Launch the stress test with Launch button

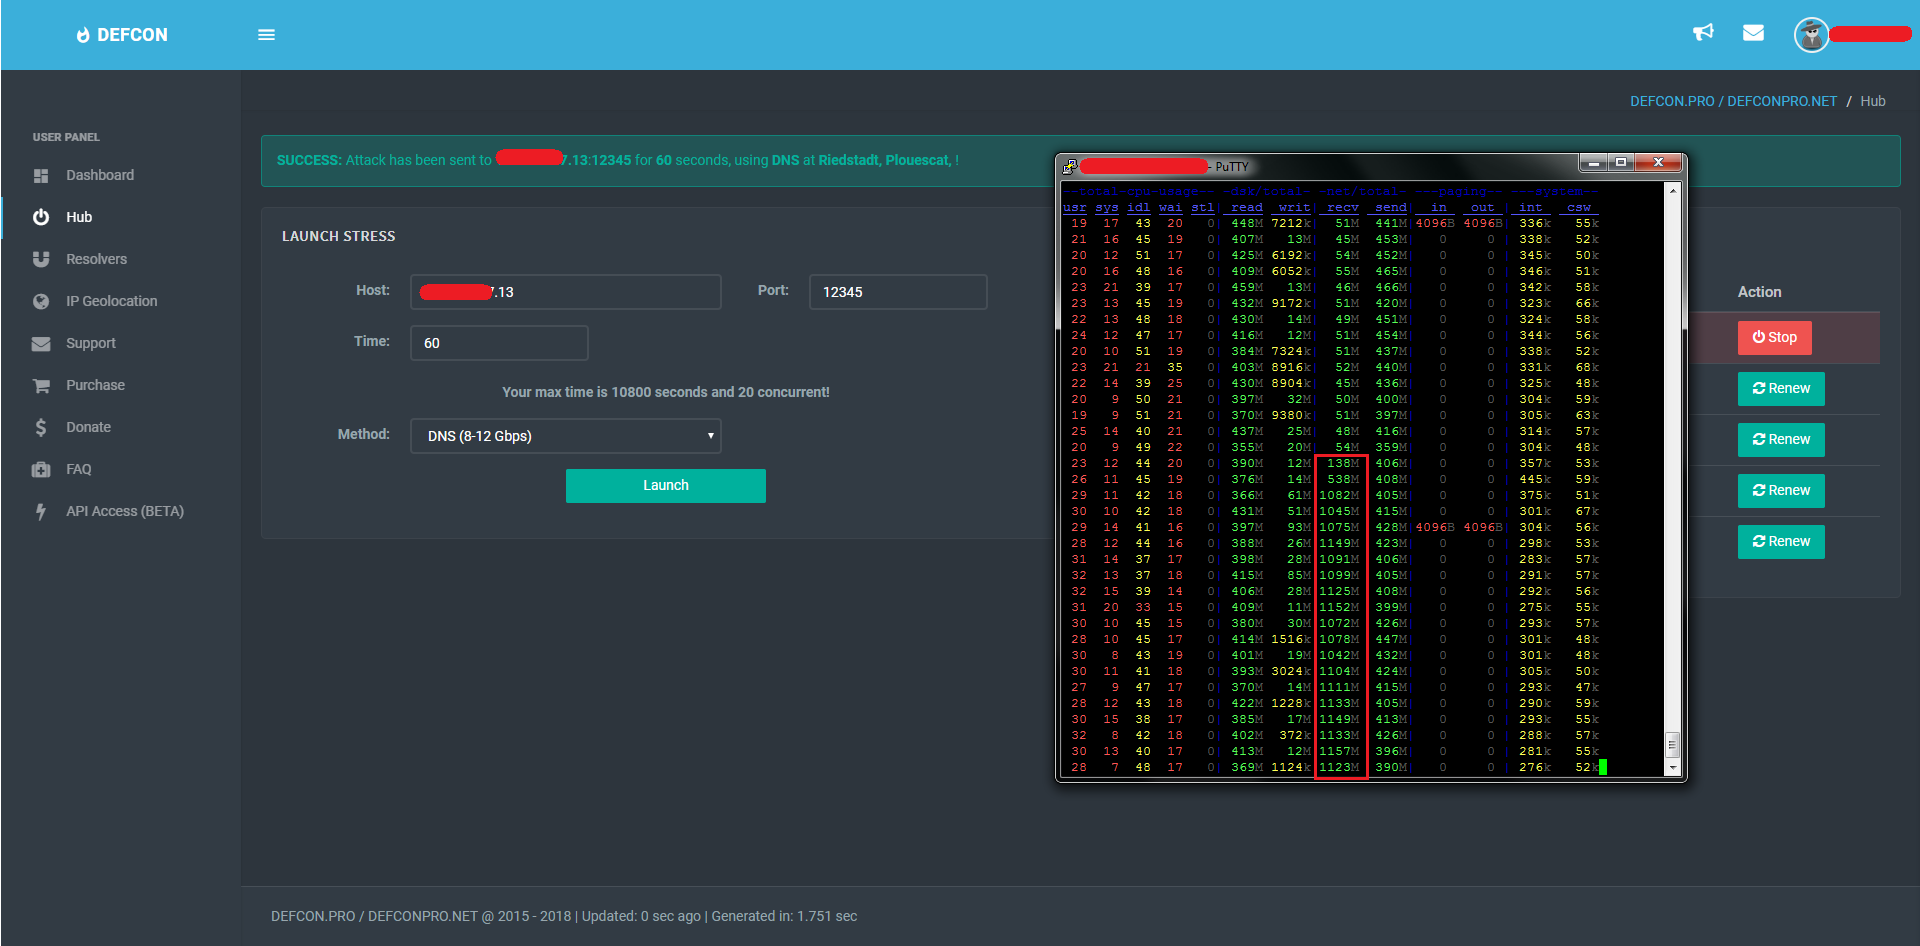click(666, 486)
